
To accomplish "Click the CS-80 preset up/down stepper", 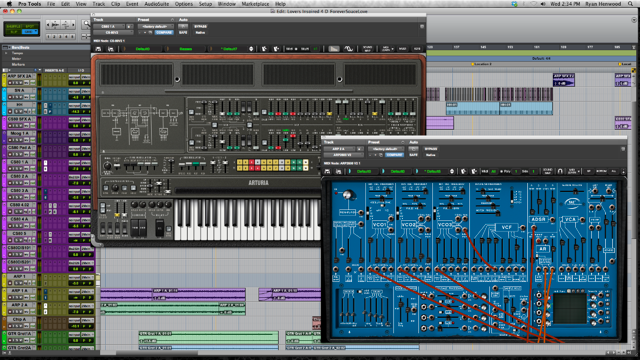I will (x=251, y=49).
